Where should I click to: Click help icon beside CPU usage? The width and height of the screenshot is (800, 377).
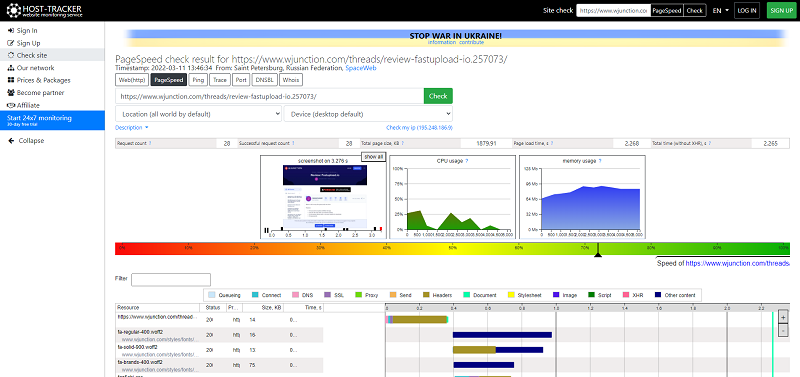click(x=467, y=161)
